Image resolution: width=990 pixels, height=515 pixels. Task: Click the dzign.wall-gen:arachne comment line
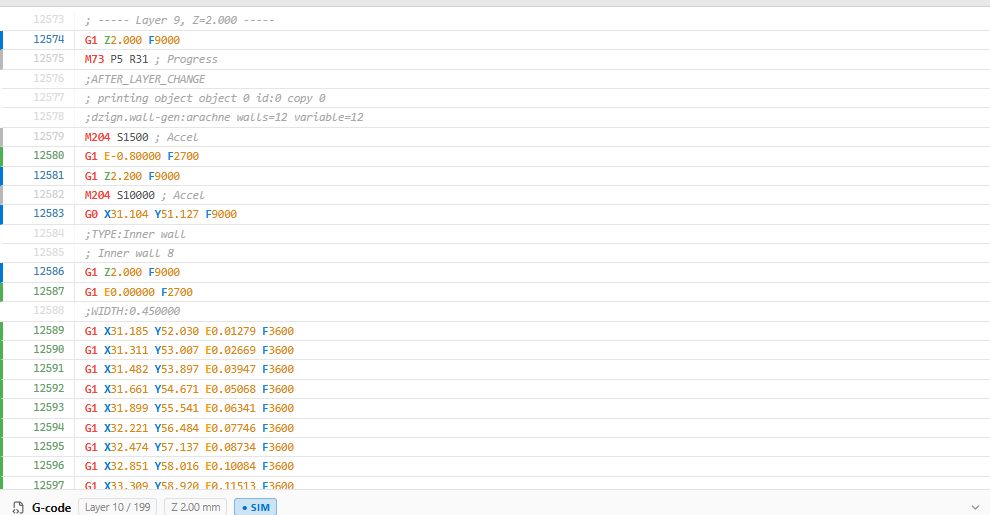pyautogui.click(x=224, y=117)
